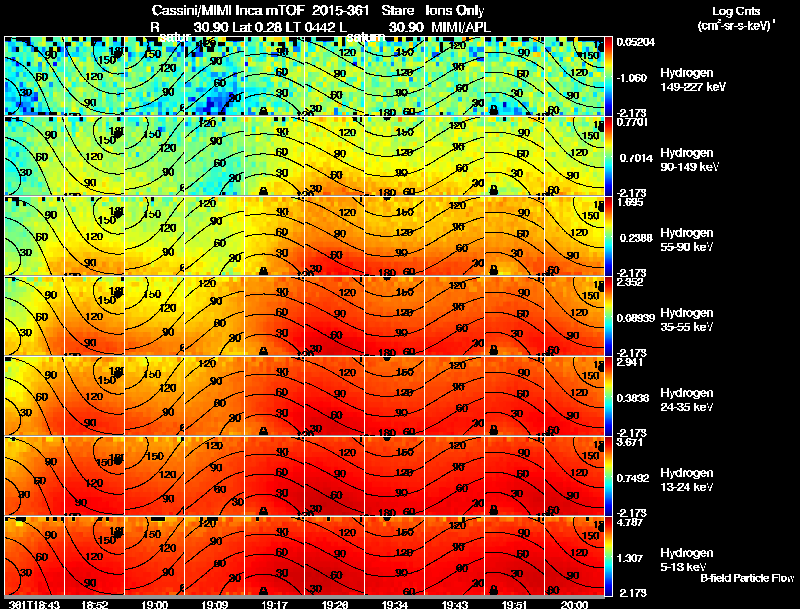
Task: Click the '19:09' time axis label
Action: tap(214, 604)
